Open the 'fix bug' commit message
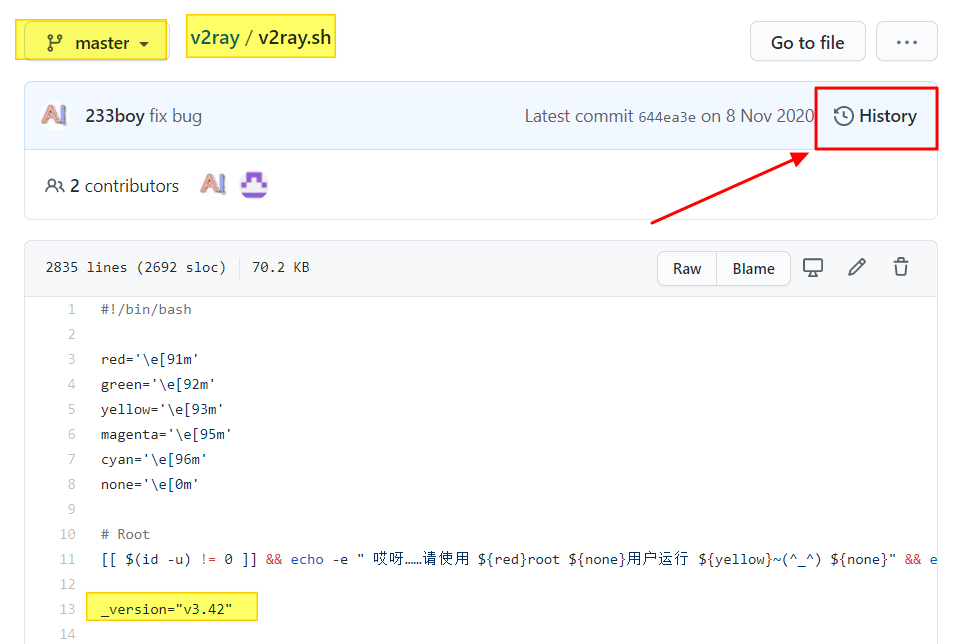963x644 pixels. 176,116
